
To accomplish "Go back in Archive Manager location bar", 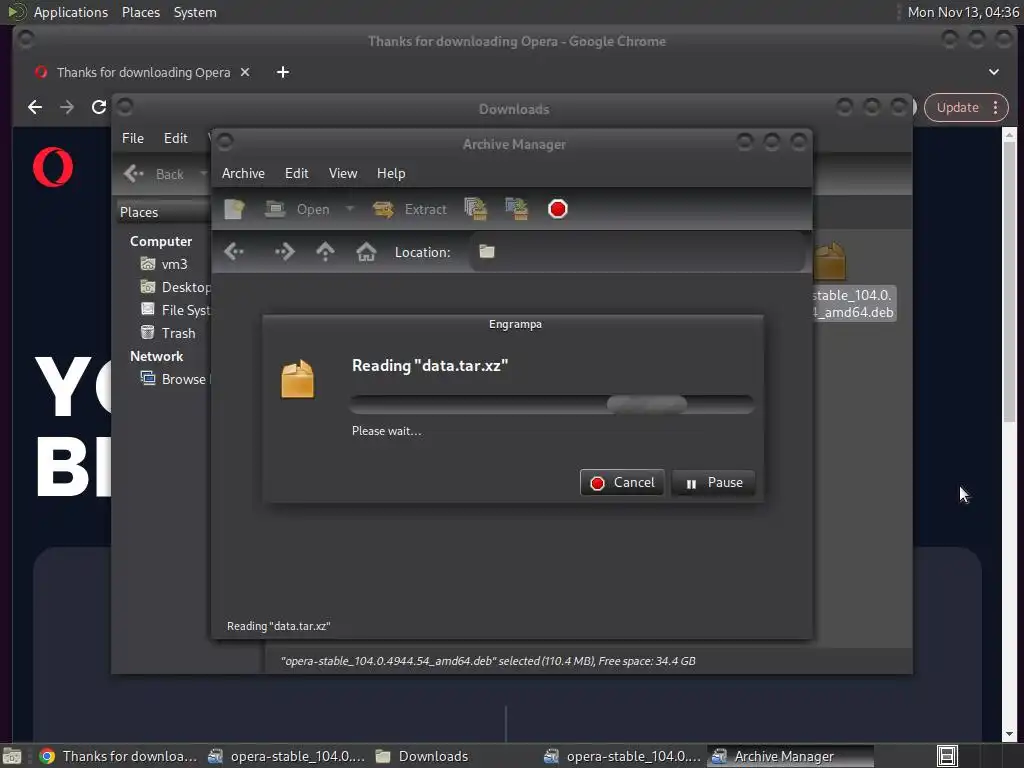I will [234, 251].
